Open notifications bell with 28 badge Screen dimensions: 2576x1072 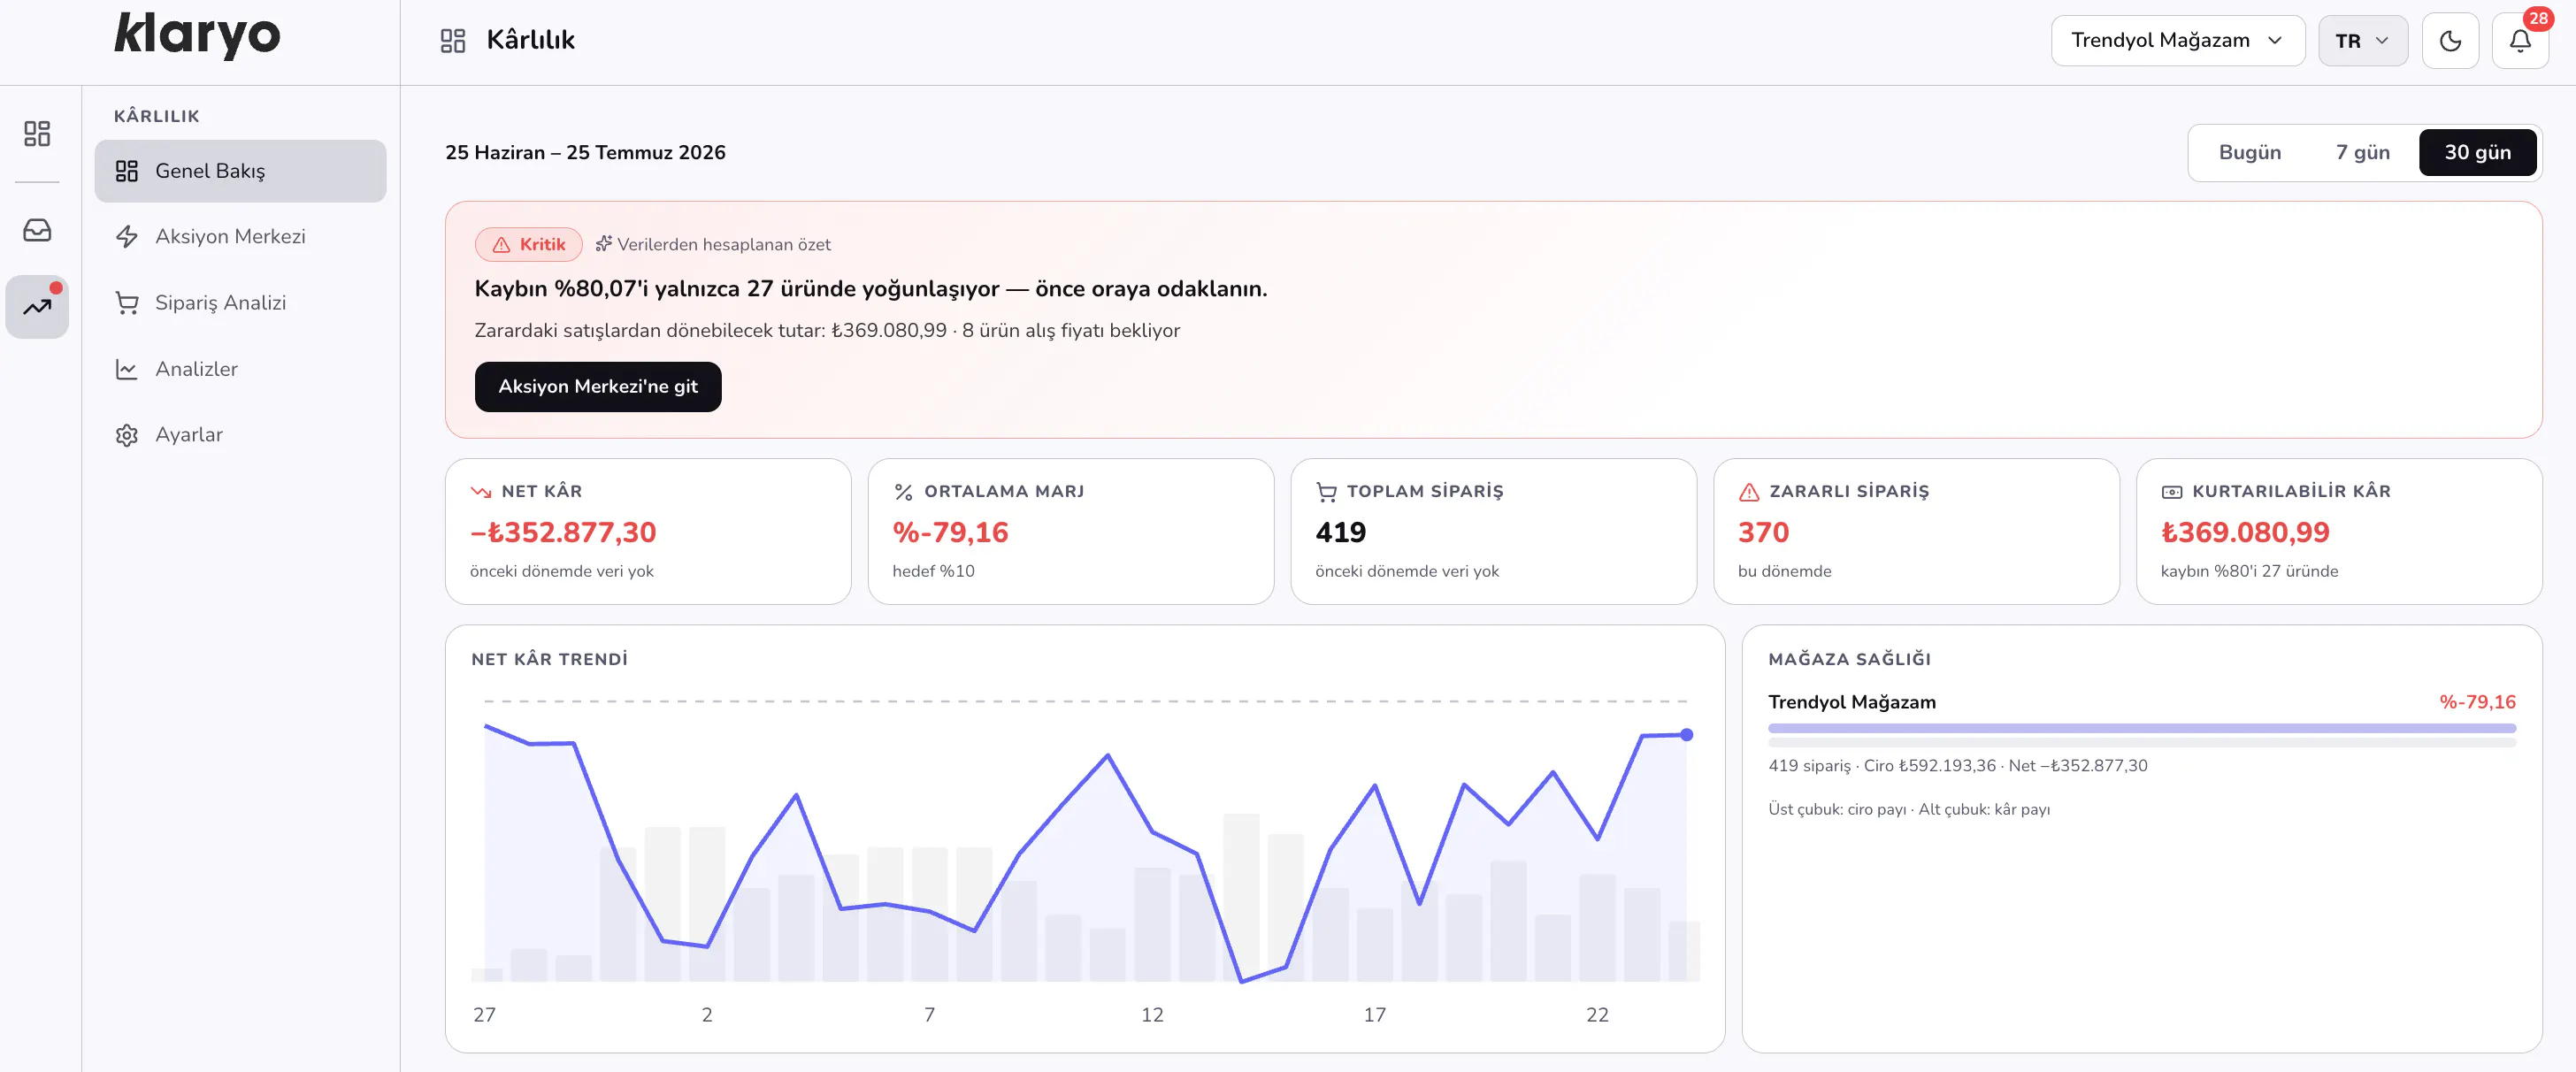pos(2520,41)
